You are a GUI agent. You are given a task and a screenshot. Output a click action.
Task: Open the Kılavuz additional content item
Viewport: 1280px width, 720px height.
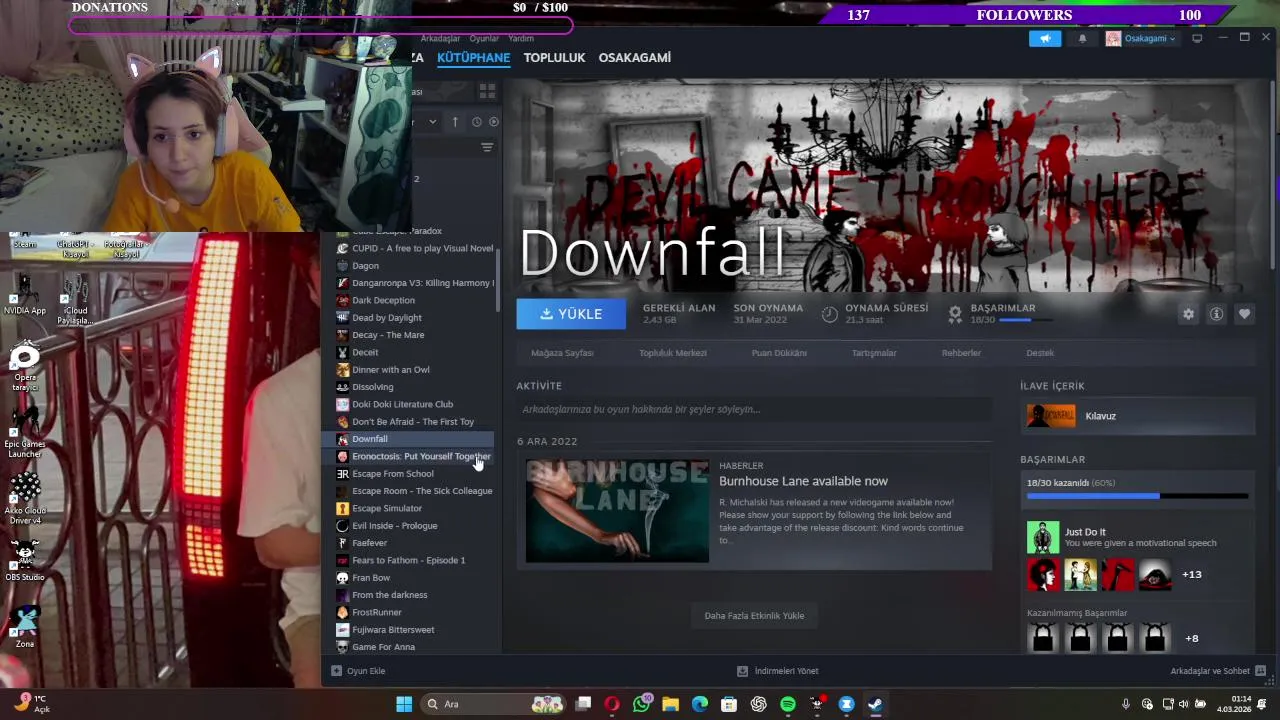[x=1137, y=416]
